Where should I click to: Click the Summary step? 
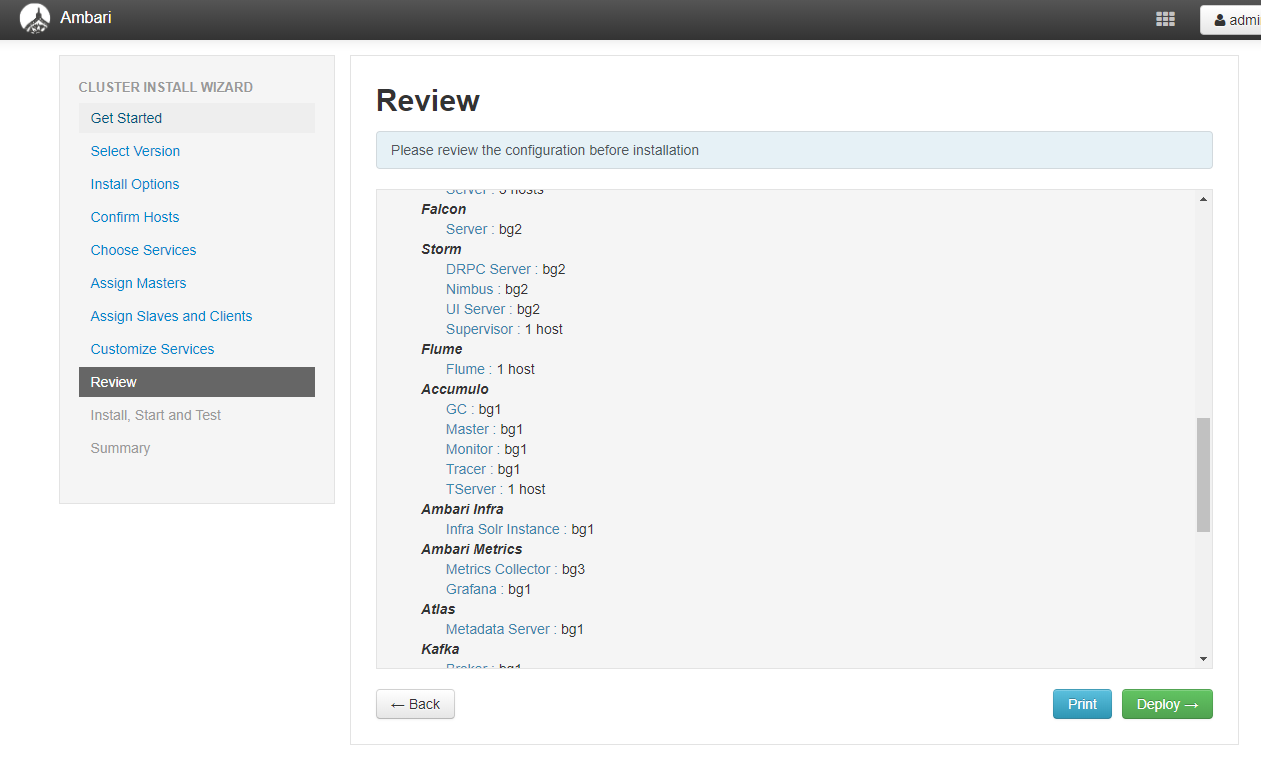coord(120,448)
